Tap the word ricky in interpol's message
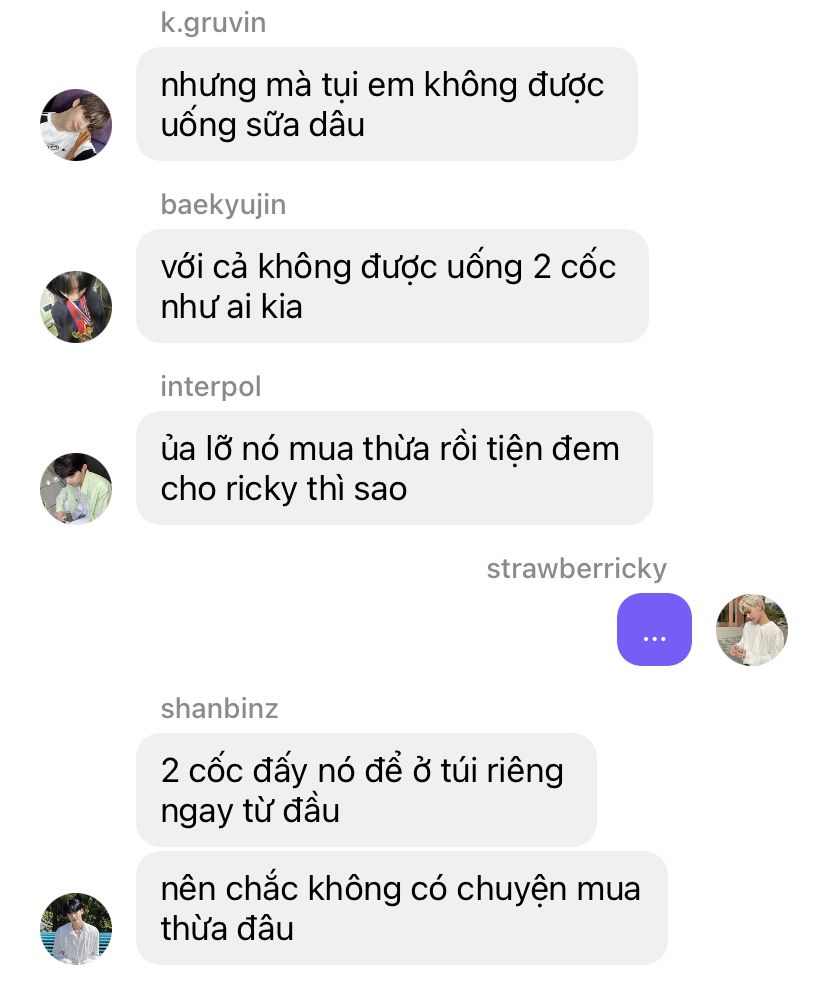The width and height of the screenshot is (828, 981). tap(261, 489)
